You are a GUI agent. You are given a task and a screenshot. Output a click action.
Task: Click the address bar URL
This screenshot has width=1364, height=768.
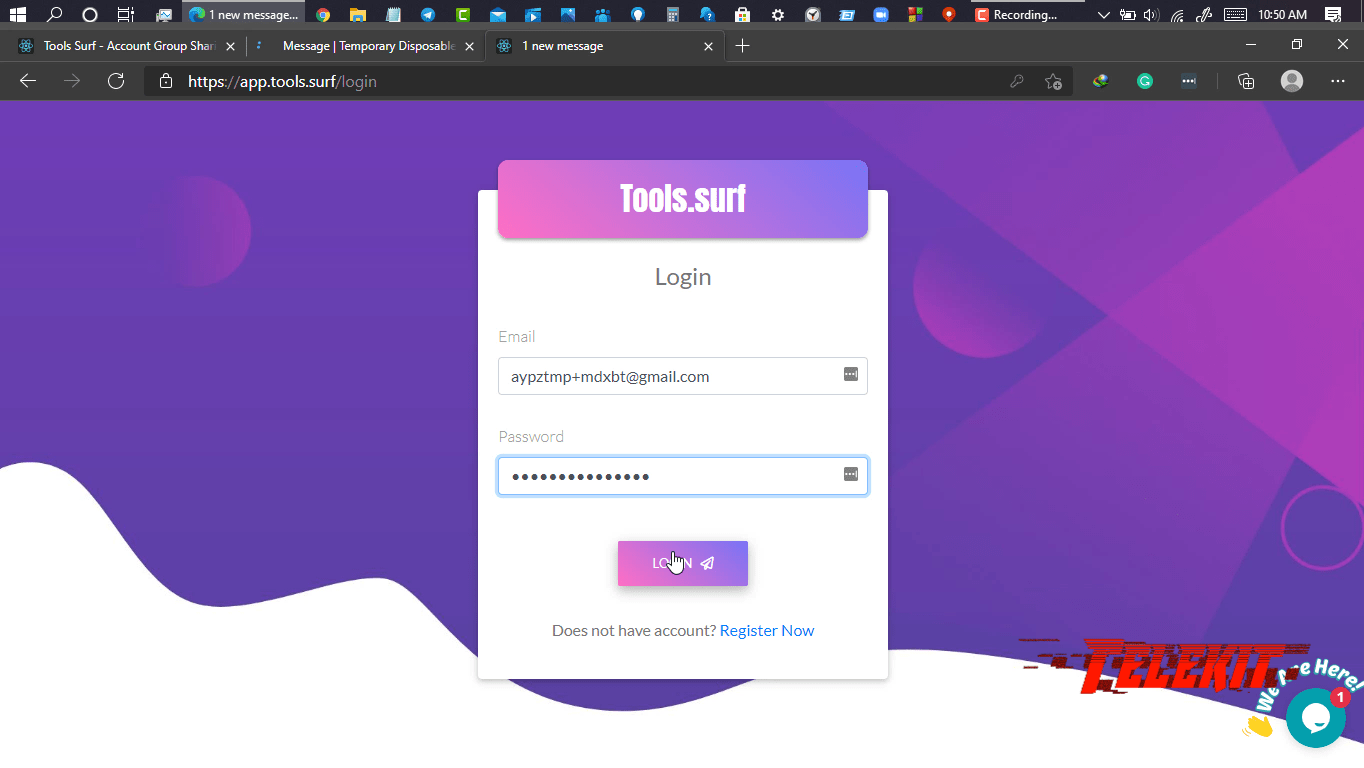click(282, 82)
